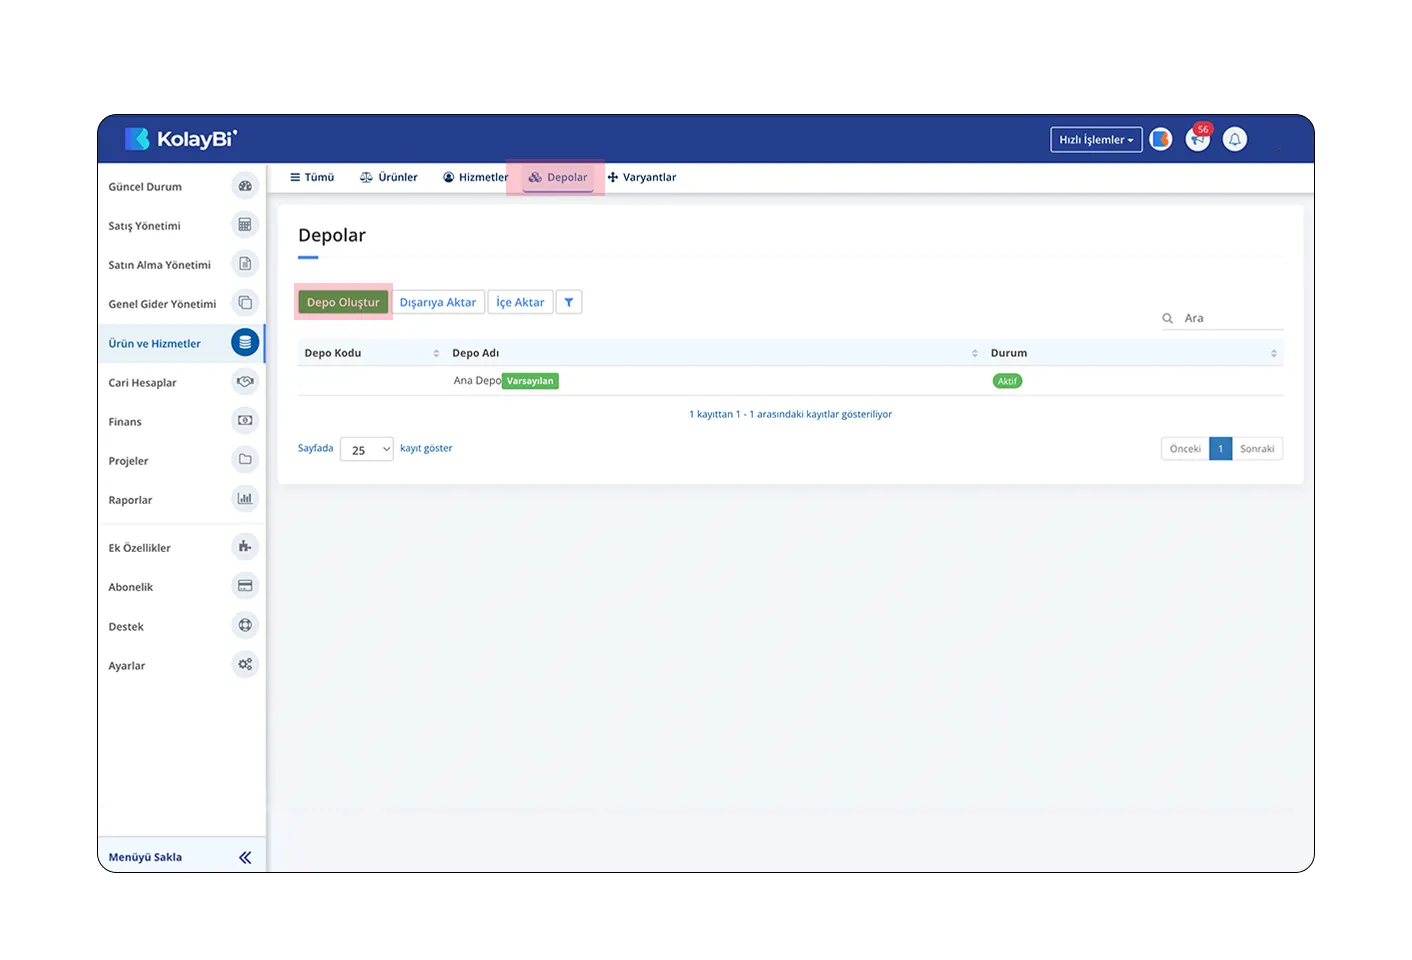Click the Raporlar chart icon

click(245, 498)
